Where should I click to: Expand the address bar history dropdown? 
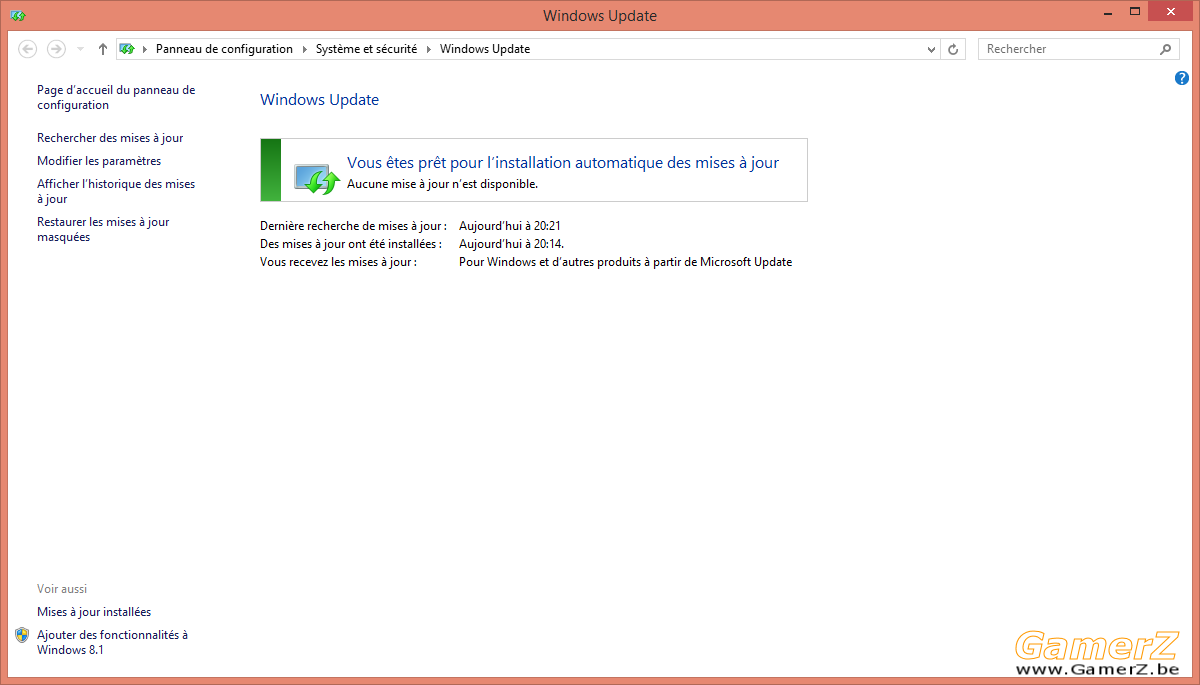[931, 49]
